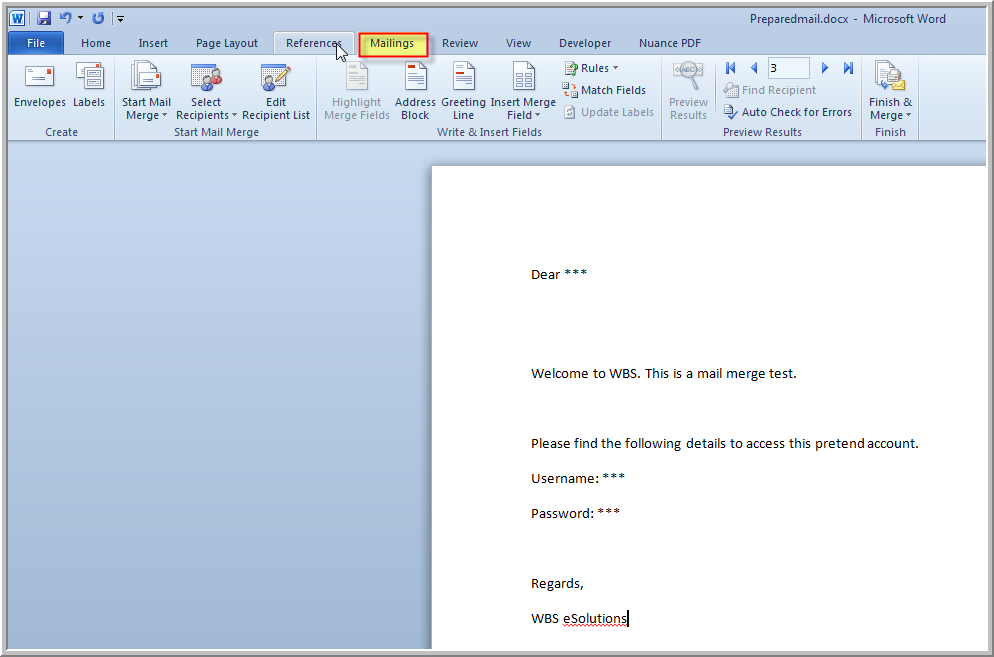Click the record number input field
994x657 pixels.
coord(788,68)
